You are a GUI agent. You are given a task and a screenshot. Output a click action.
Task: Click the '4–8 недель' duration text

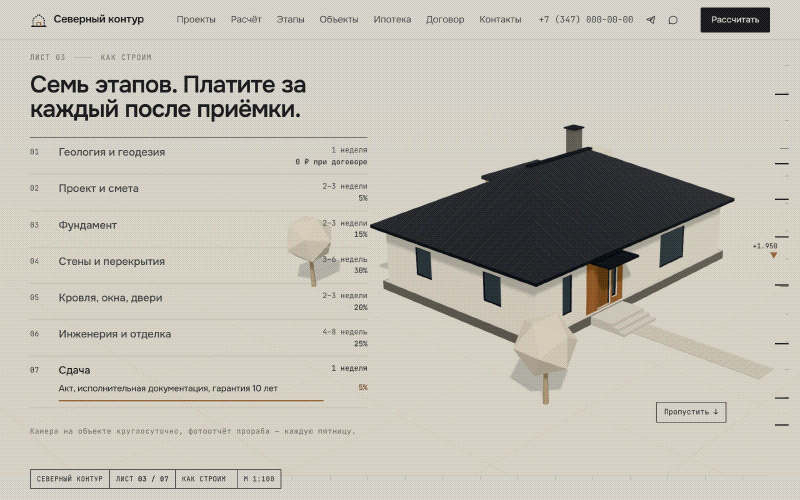click(345, 332)
